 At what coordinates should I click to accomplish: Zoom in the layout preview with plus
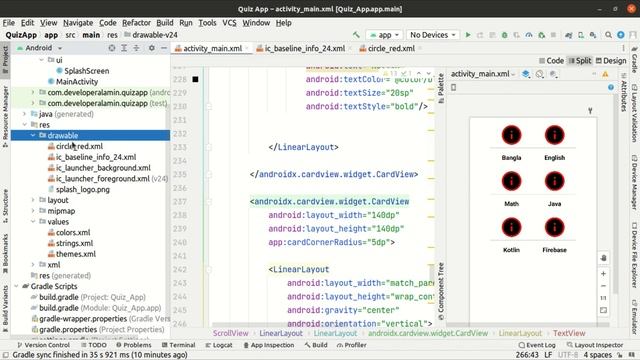tap(603, 273)
